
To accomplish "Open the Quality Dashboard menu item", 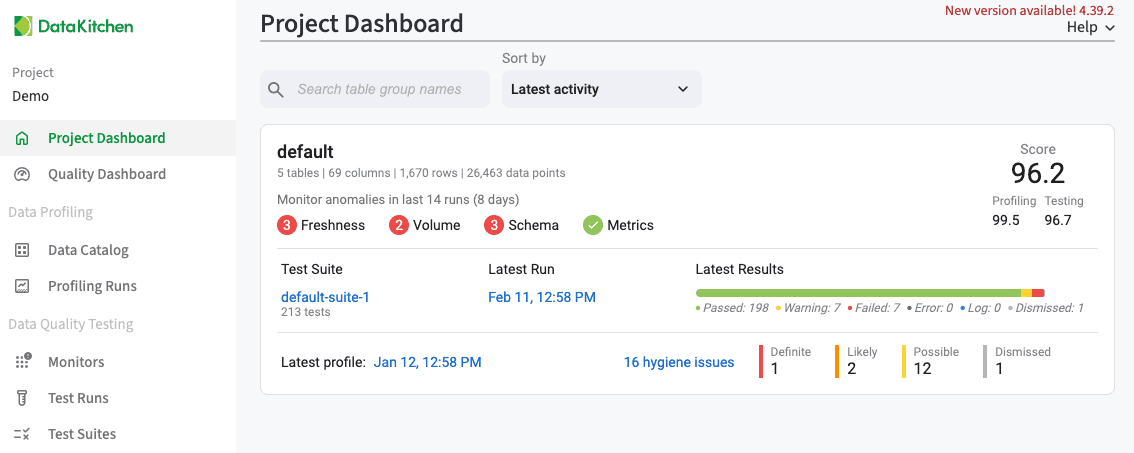I will (x=107, y=174).
